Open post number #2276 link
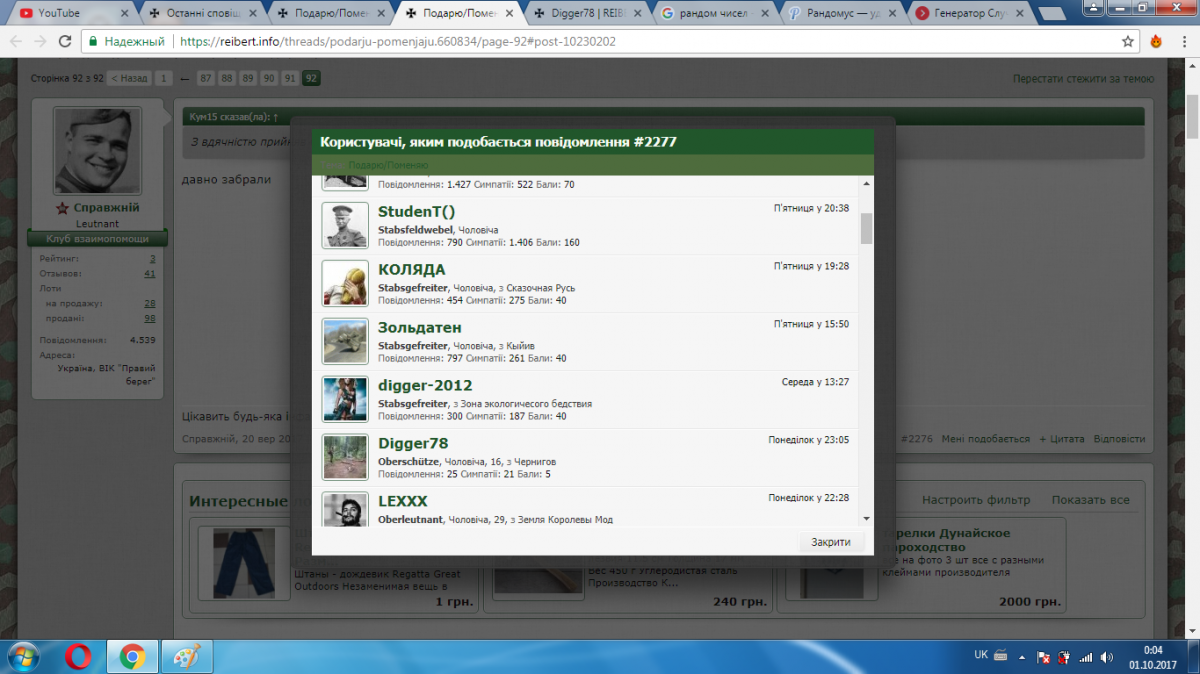This screenshot has height=674, width=1200. (917, 439)
